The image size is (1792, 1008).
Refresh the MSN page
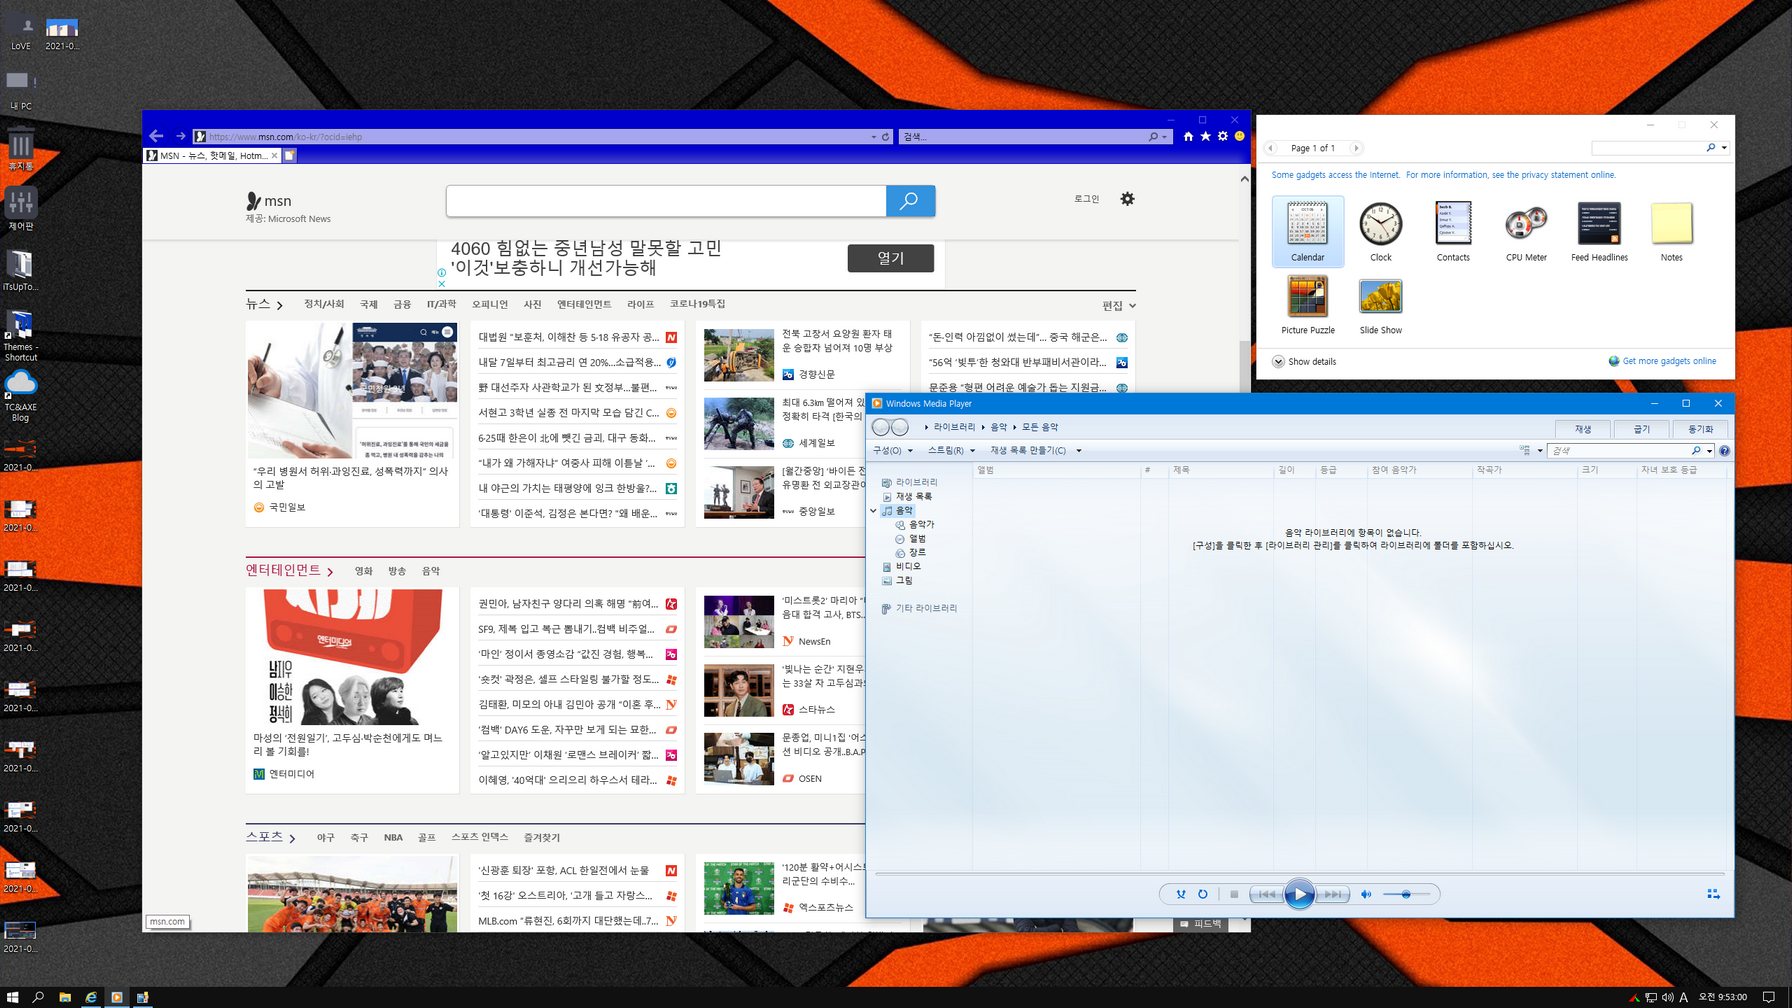pyautogui.click(x=885, y=137)
